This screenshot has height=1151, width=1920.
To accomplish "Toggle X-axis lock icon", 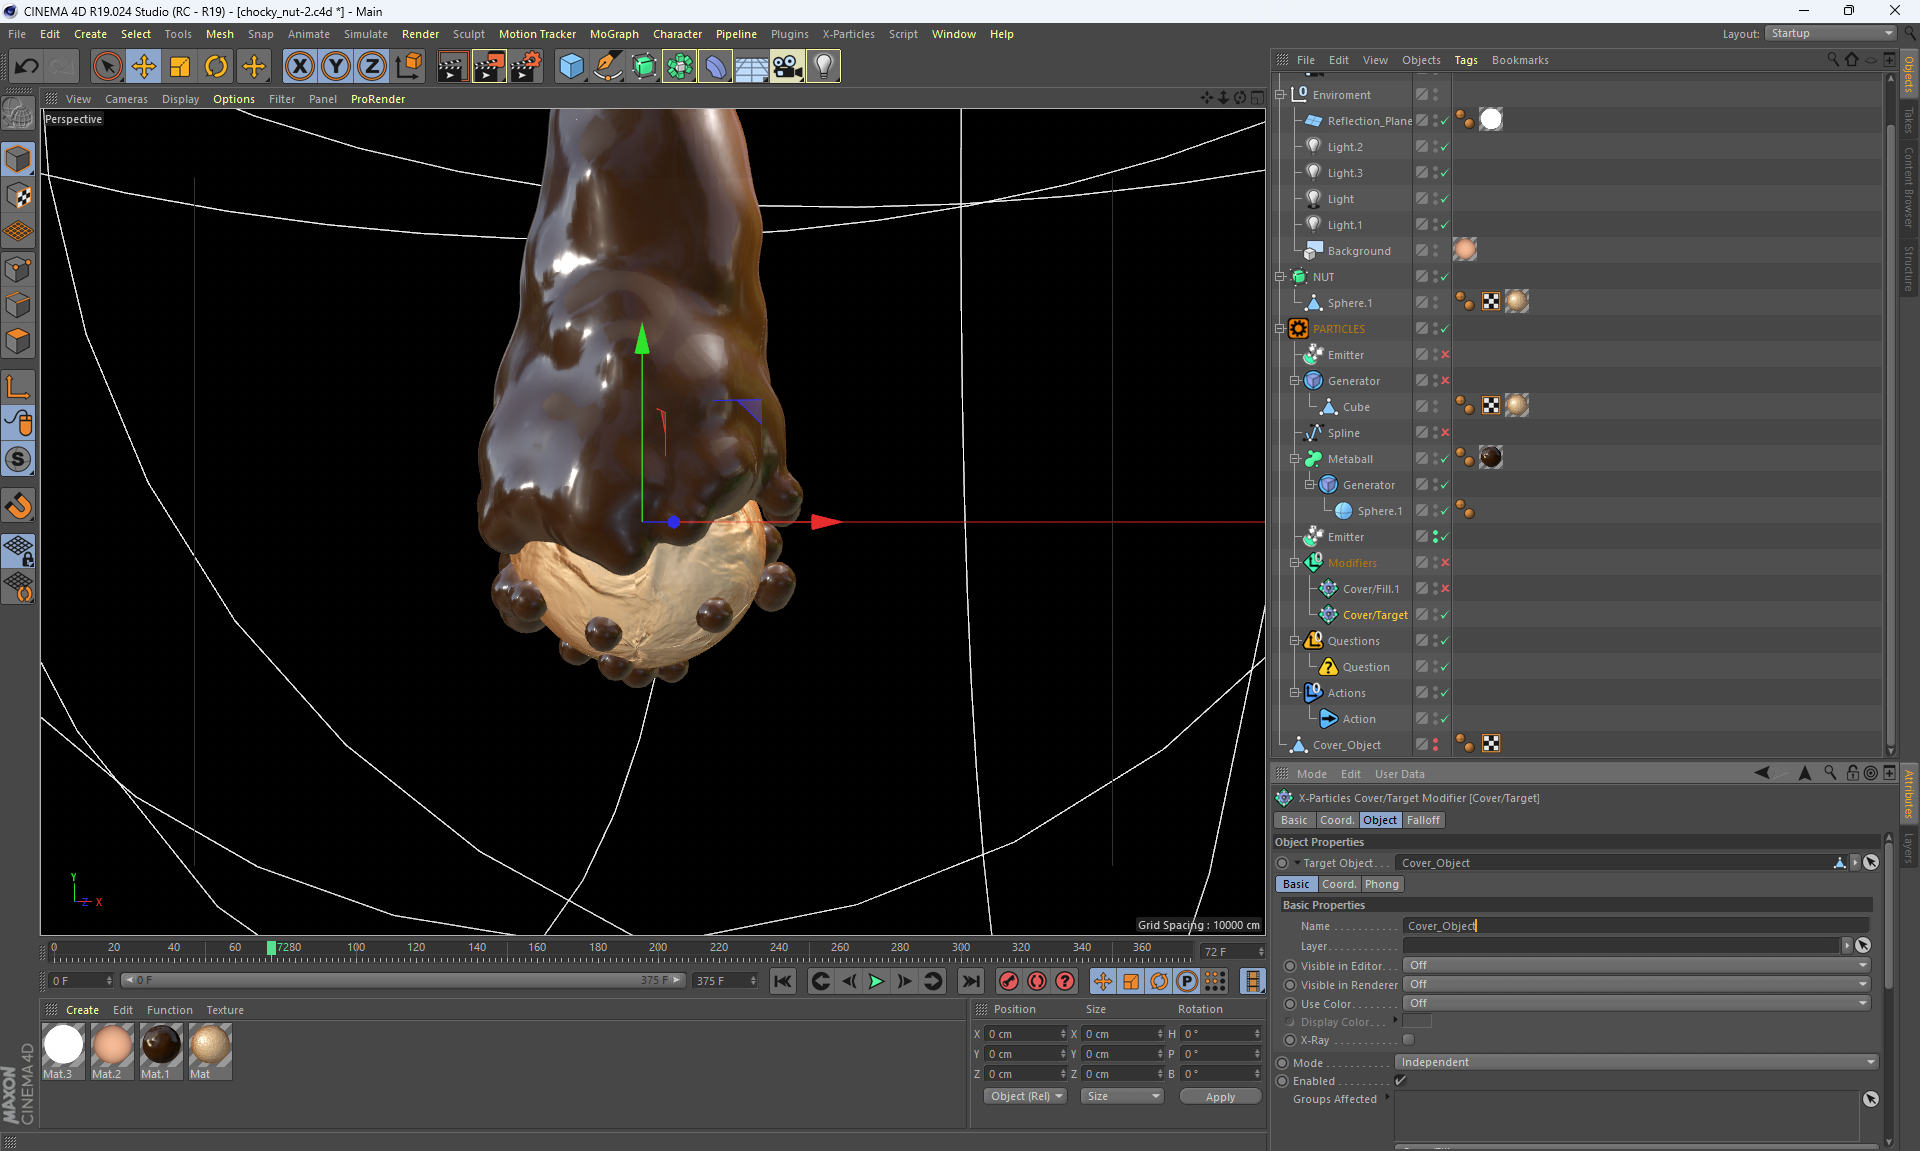I will (299, 67).
